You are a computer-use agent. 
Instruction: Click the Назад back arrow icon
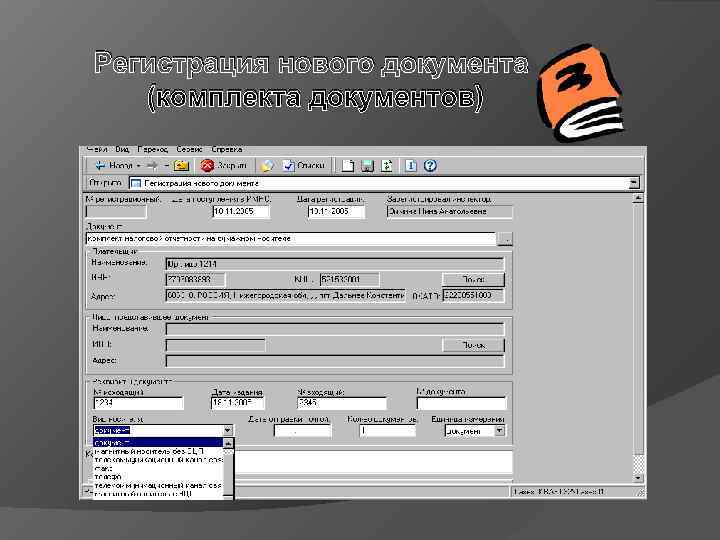click(x=100, y=165)
